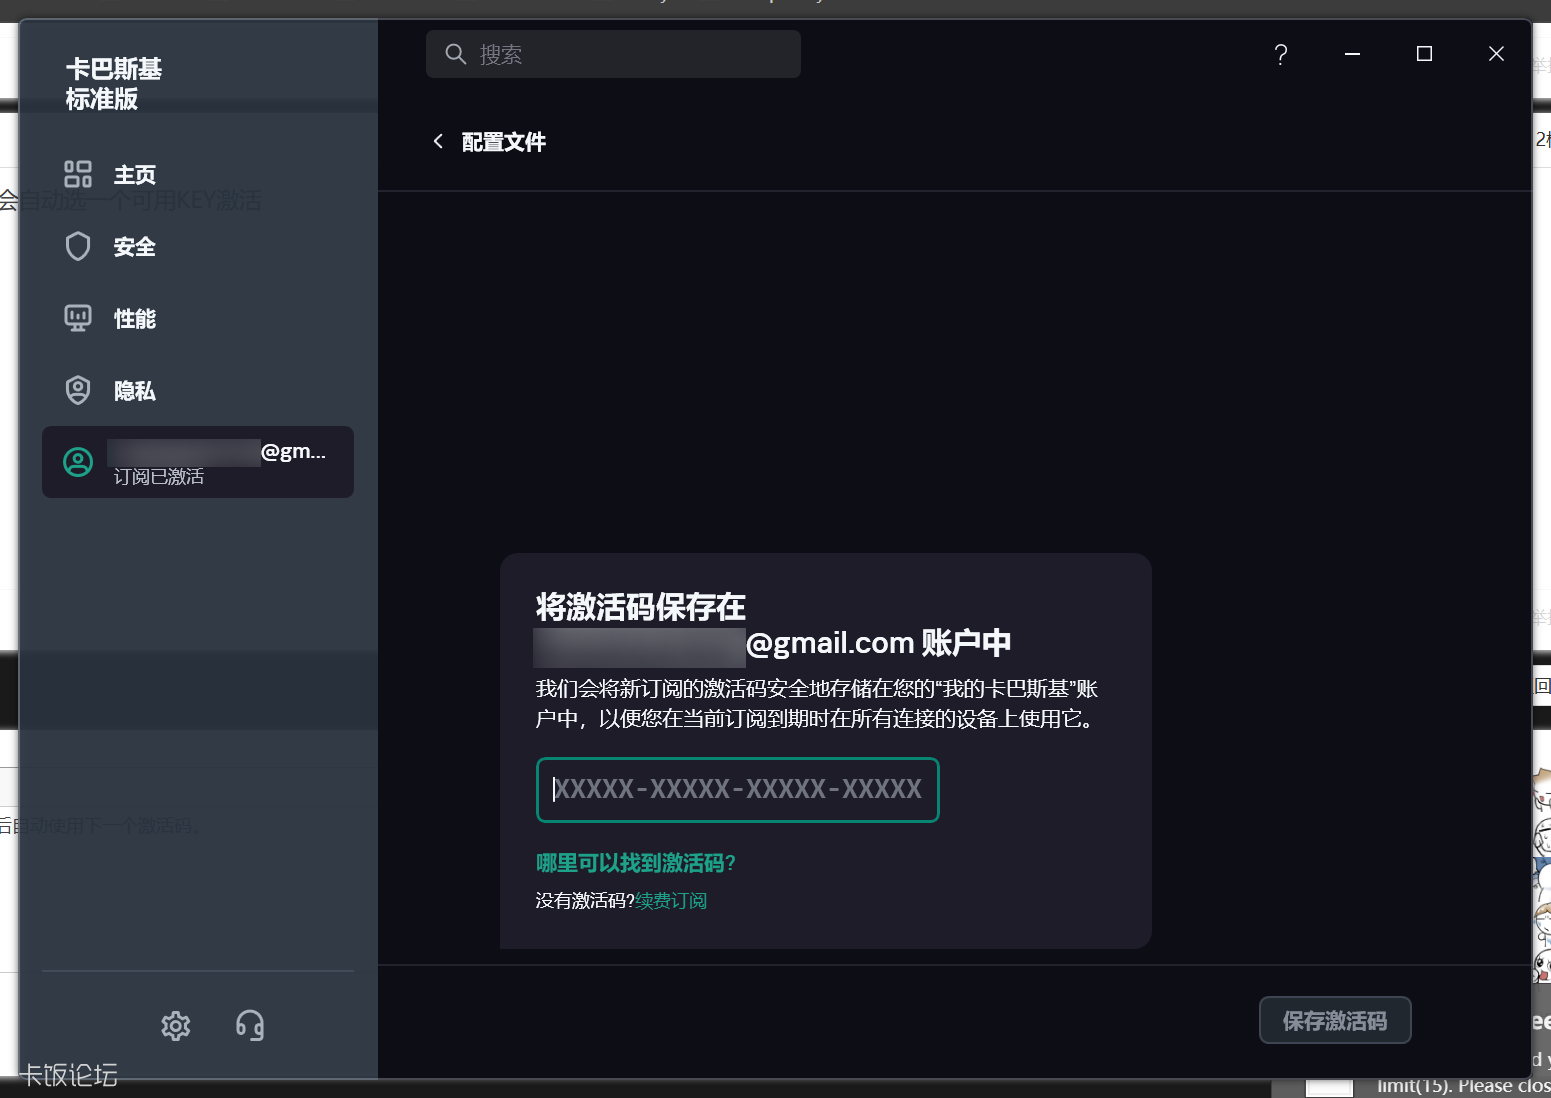Open the 主页 home panel in Kaspersky sidebar

click(133, 174)
